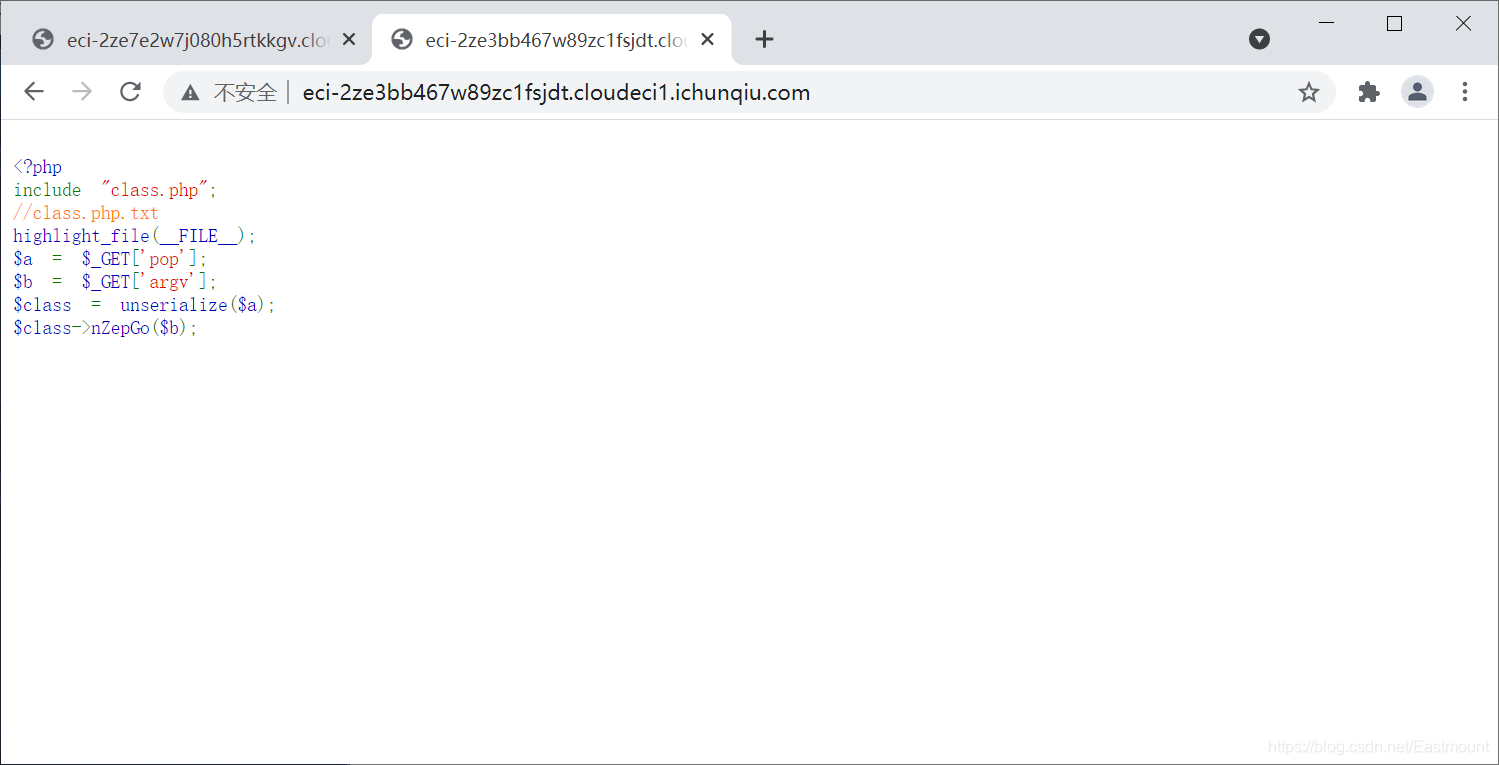Close the eci-2ze3bb467w89zc1fsjdt tab

pos(707,40)
